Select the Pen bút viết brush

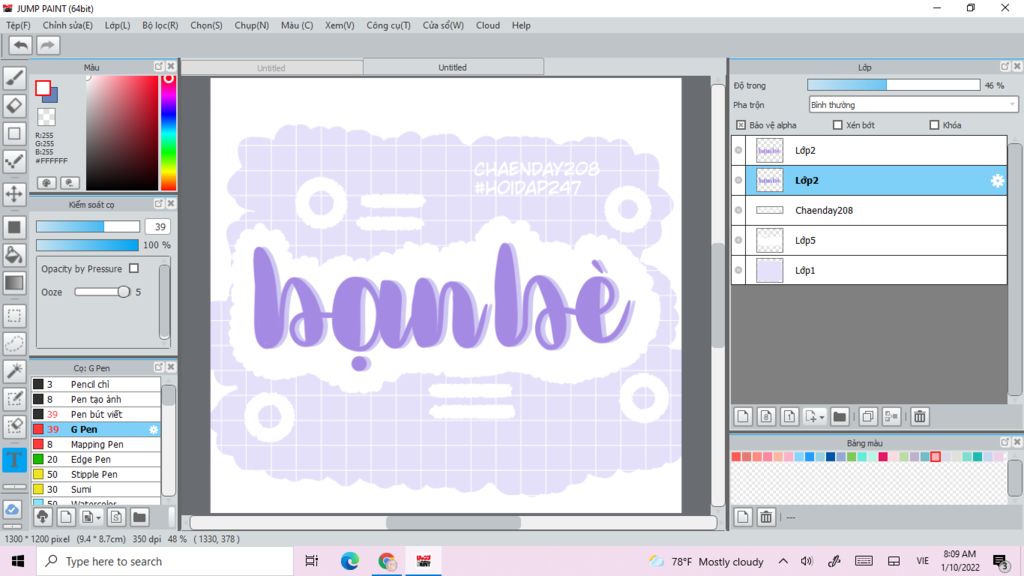point(96,414)
